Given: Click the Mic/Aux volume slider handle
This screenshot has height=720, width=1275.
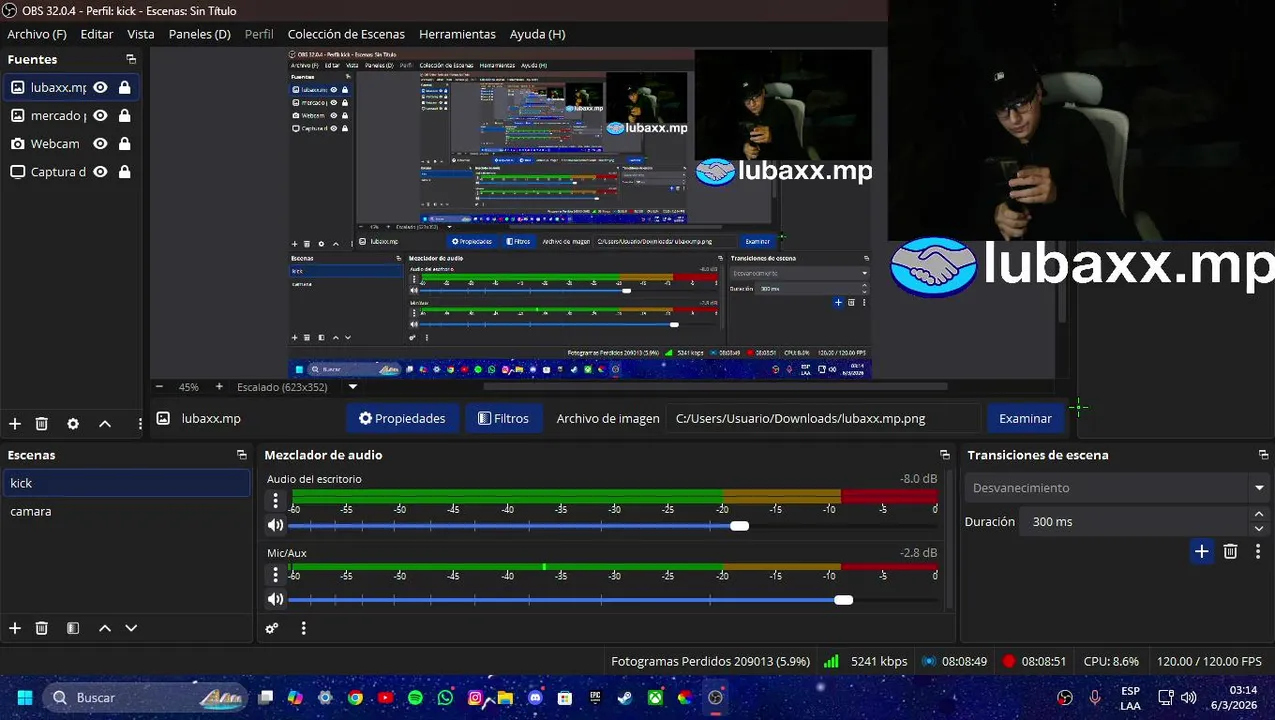Looking at the screenshot, I should point(843,600).
